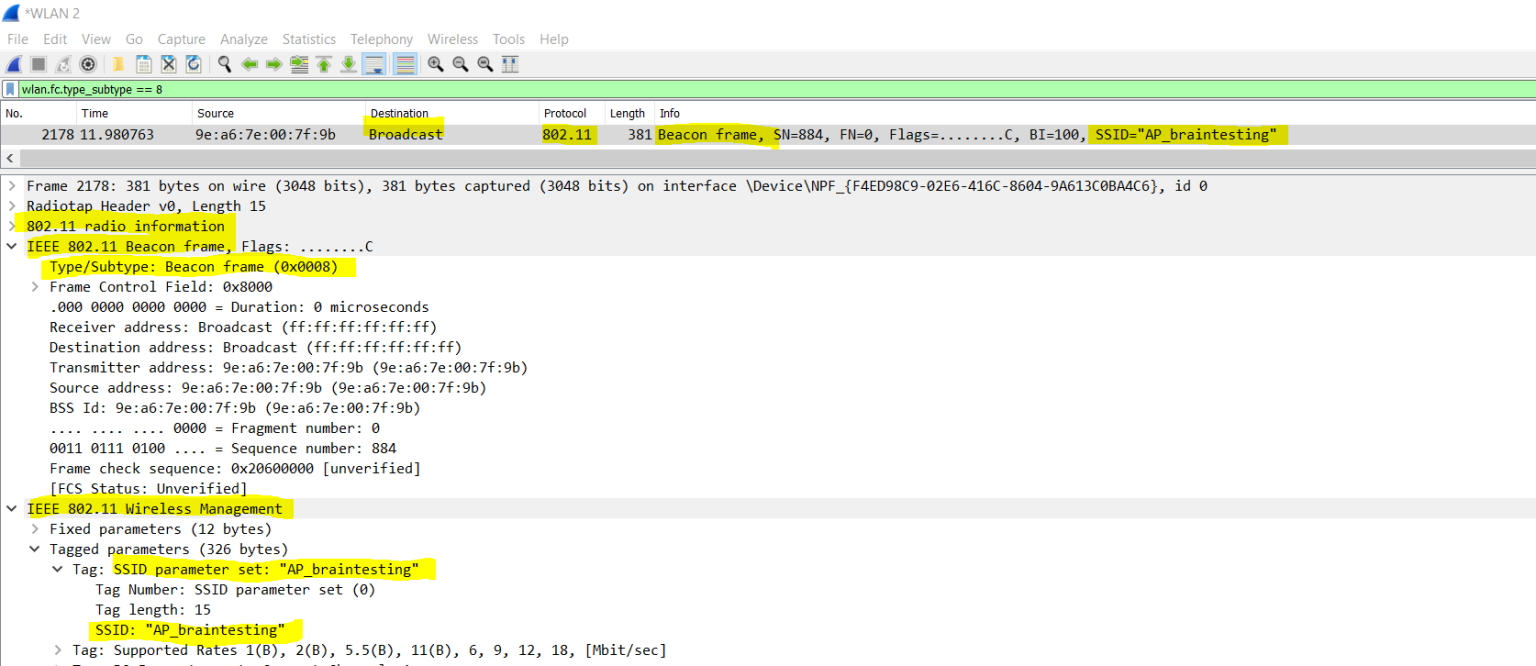Expand the Frame 2178 details
1536x666 pixels.
click(12, 186)
